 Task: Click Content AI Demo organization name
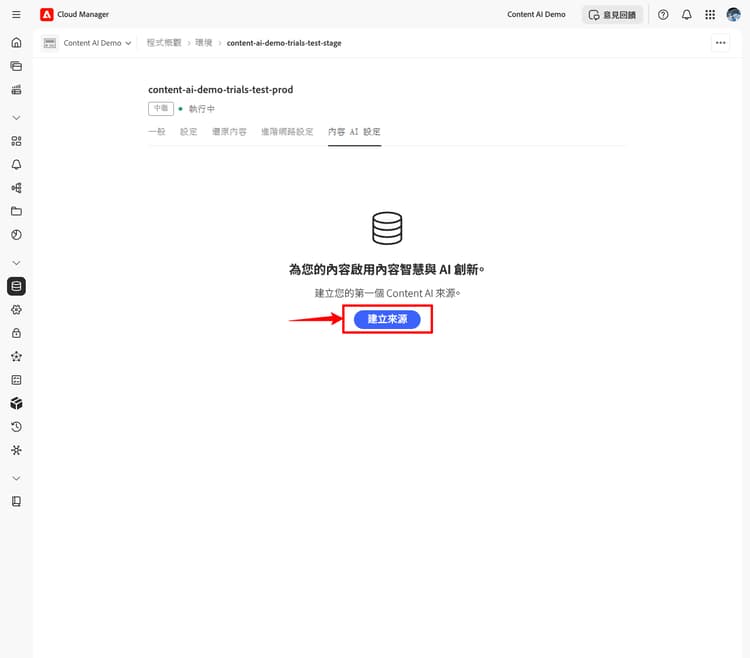point(536,14)
